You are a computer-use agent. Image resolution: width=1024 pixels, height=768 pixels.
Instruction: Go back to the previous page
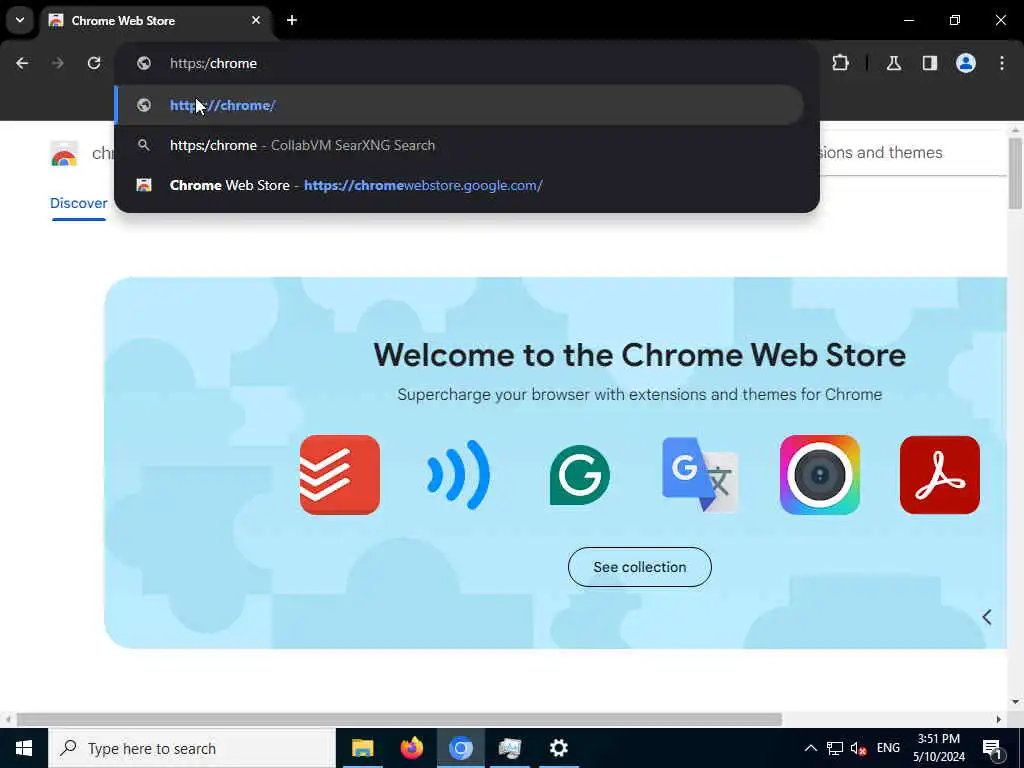[x=22, y=63]
